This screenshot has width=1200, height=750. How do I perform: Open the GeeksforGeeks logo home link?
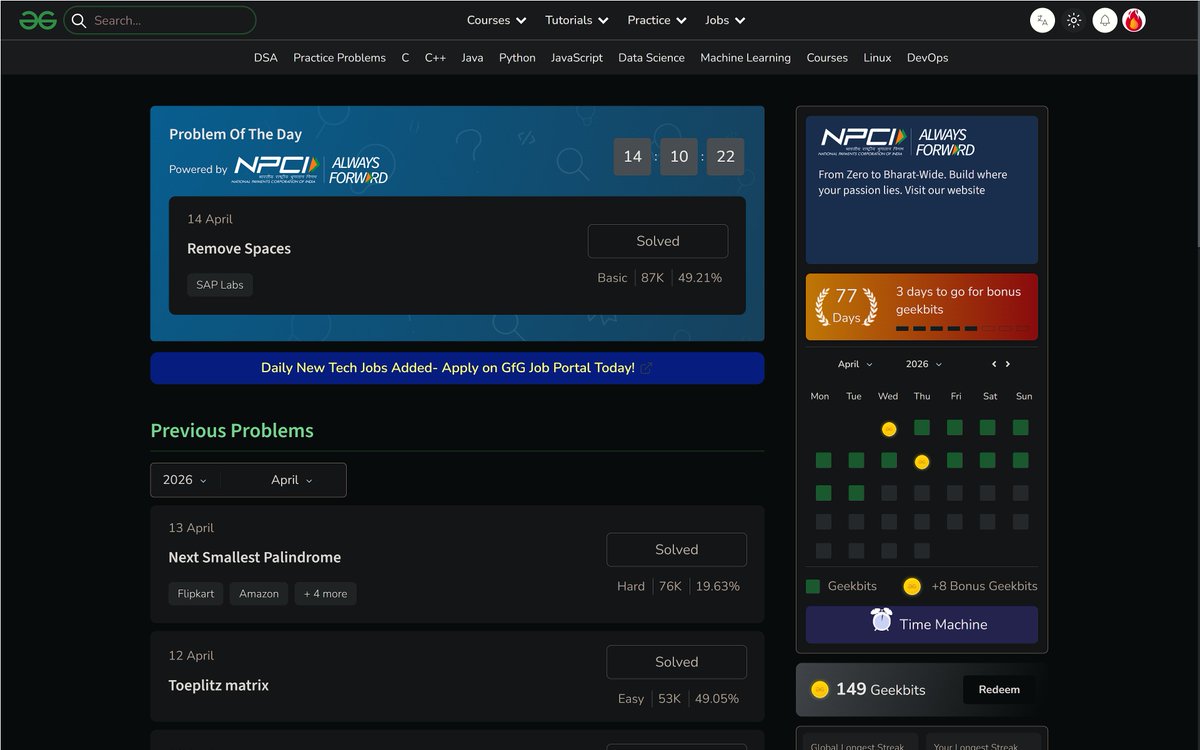pyautogui.click(x=38, y=20)
